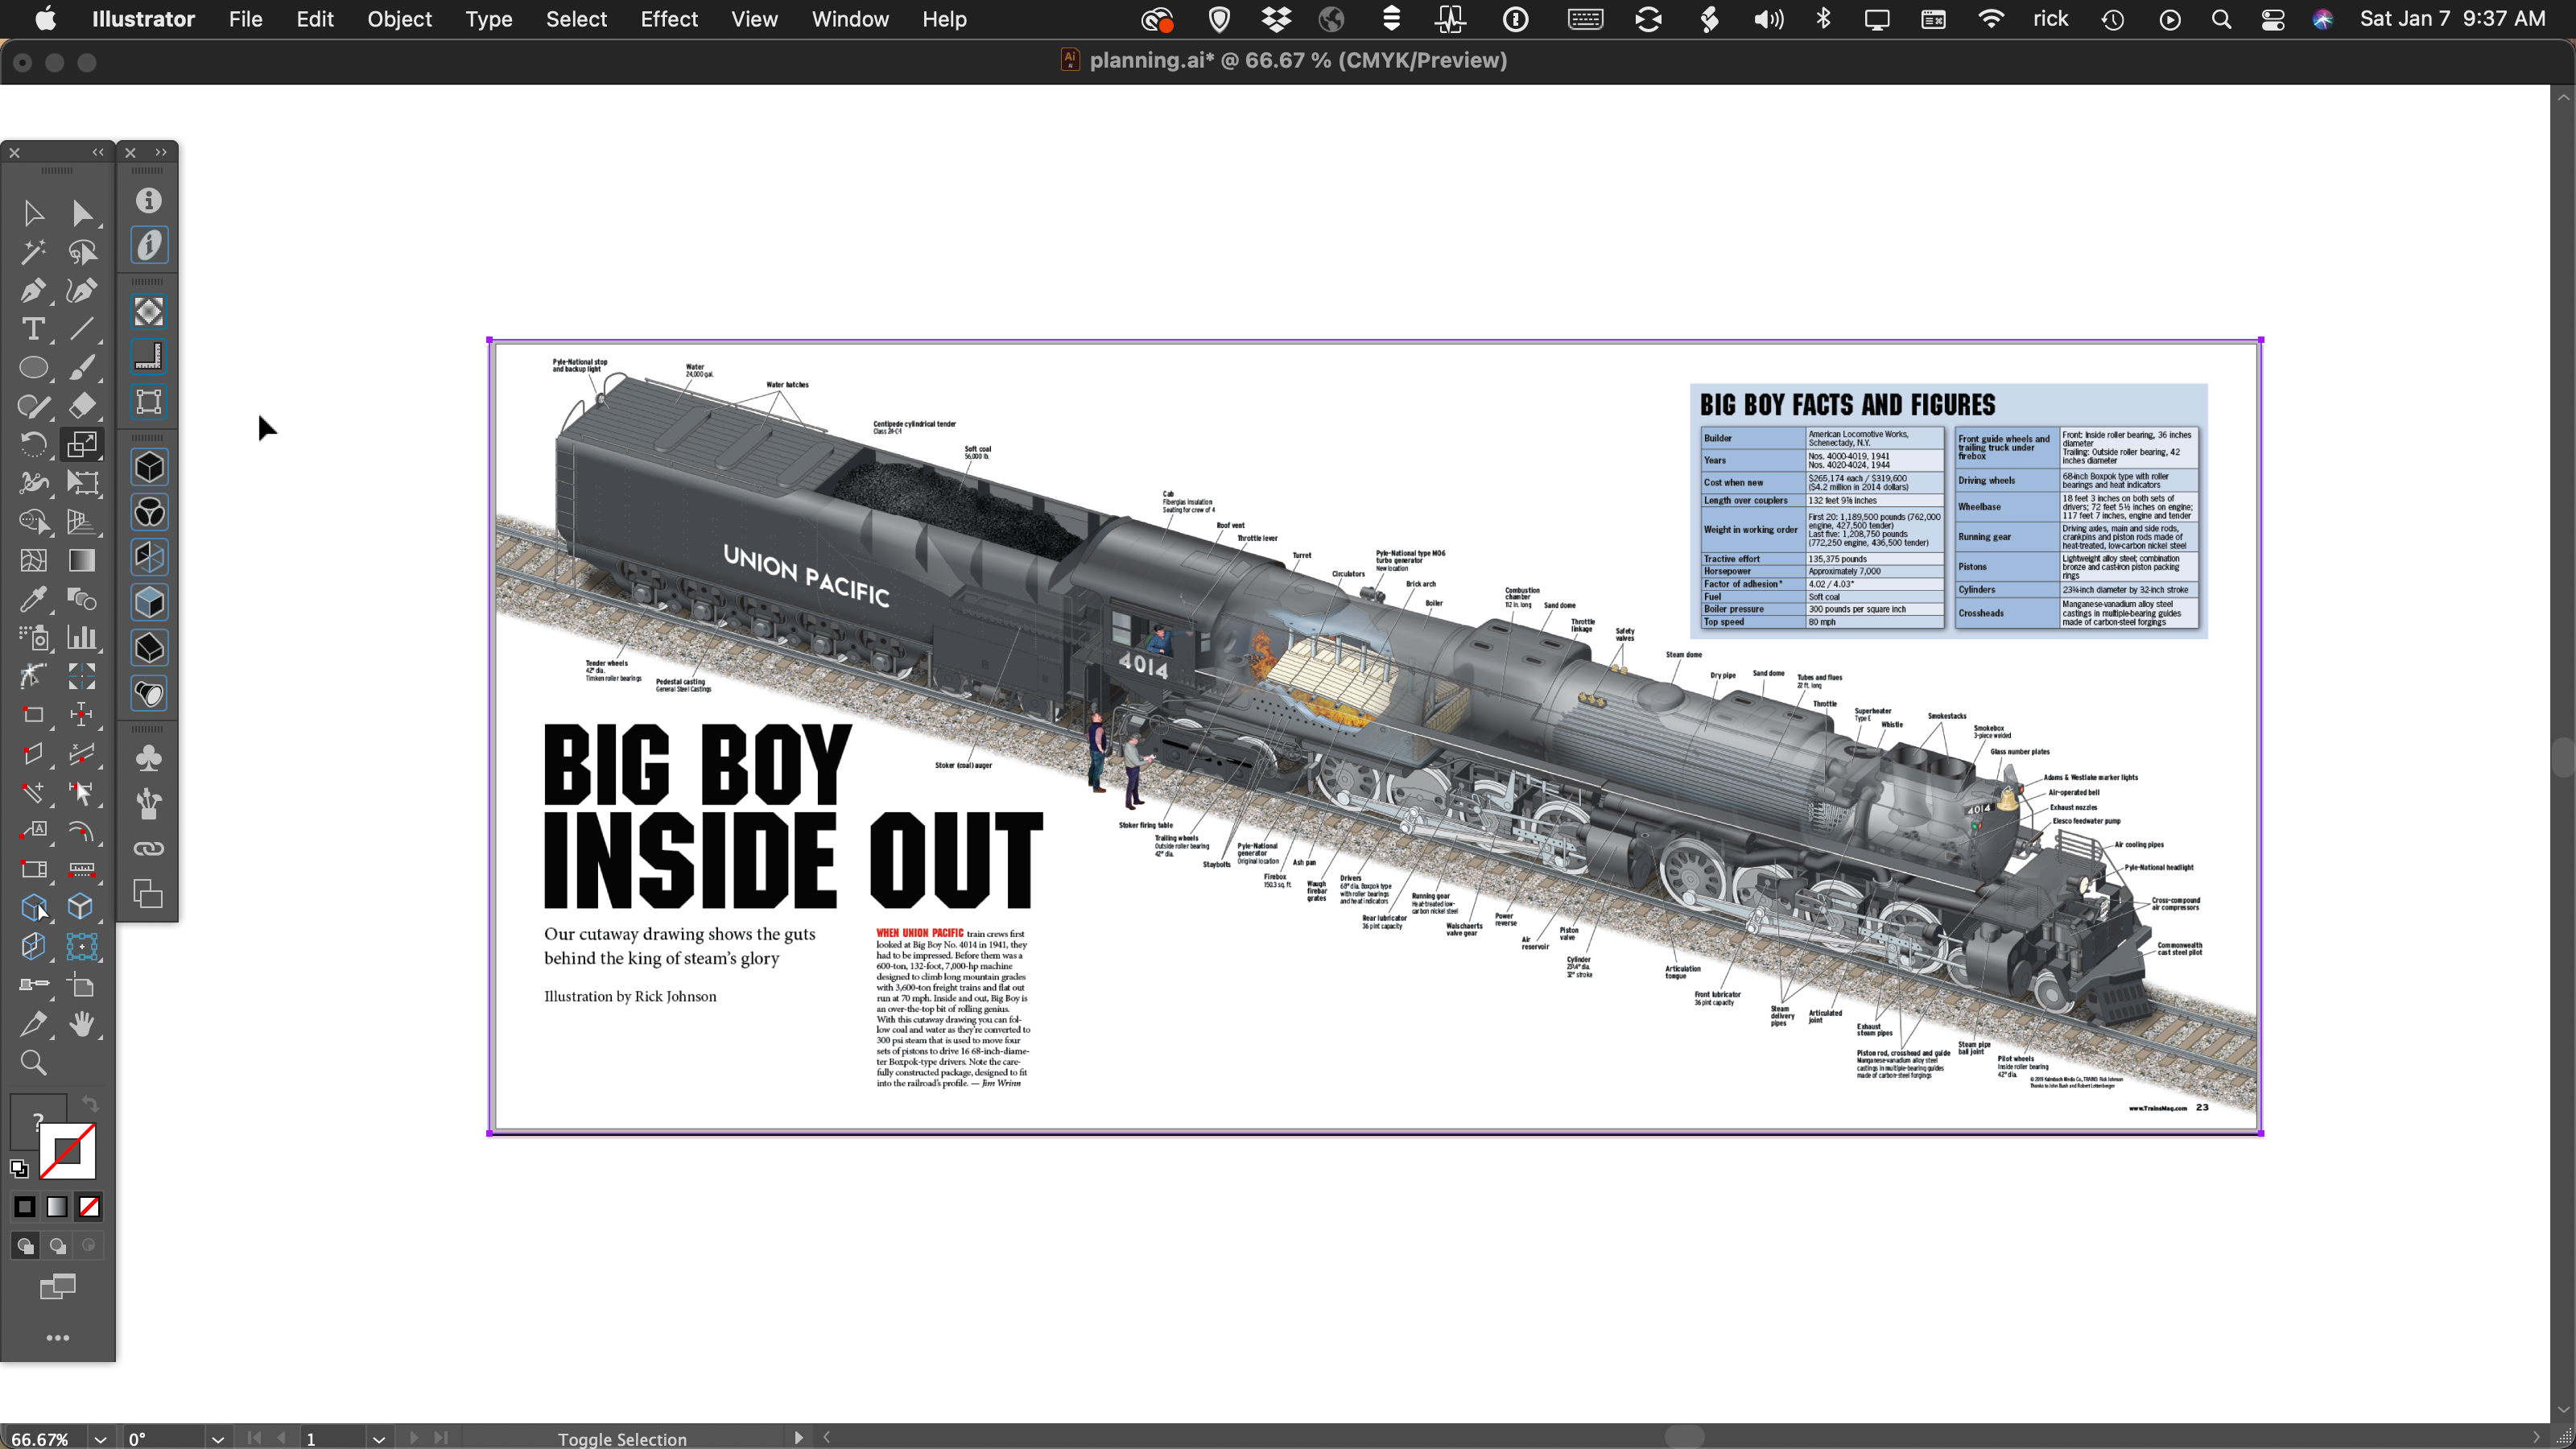Reset to default fill and stroke
The width and height of the screenshot is (2576, 1449).
coord(19,1168)
